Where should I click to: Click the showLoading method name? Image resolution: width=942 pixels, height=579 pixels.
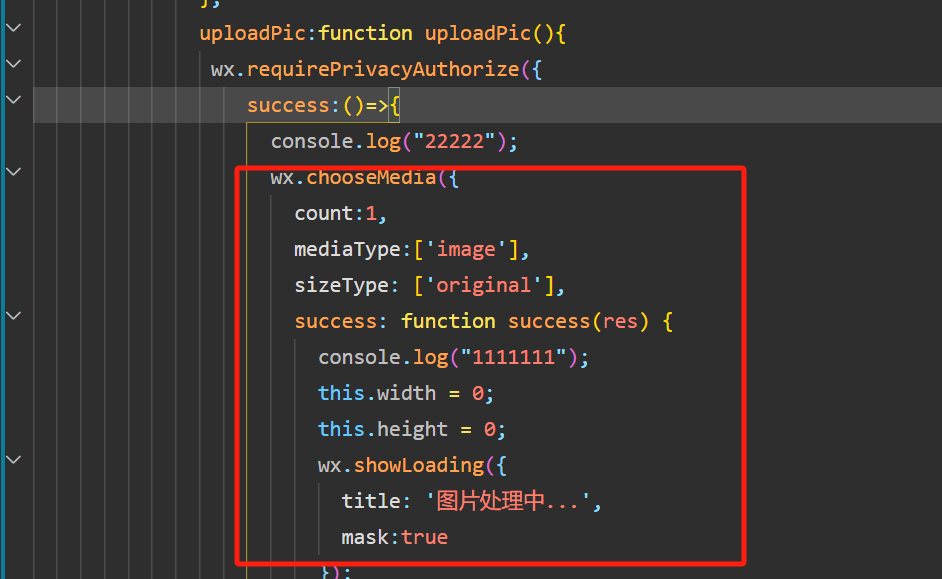pyautogui.click(x=419, y=465)
